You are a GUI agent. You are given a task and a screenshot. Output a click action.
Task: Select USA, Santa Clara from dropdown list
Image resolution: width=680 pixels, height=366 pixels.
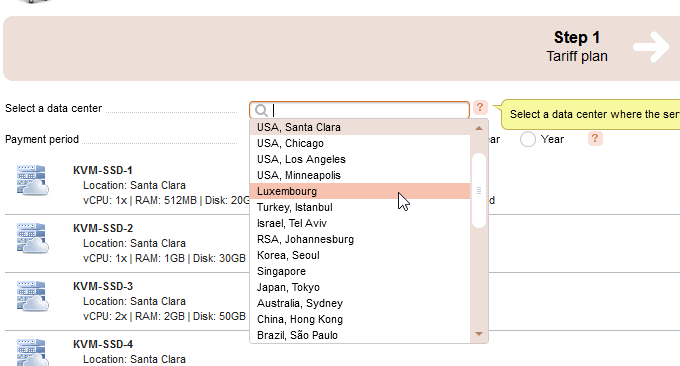click(360, 127)
